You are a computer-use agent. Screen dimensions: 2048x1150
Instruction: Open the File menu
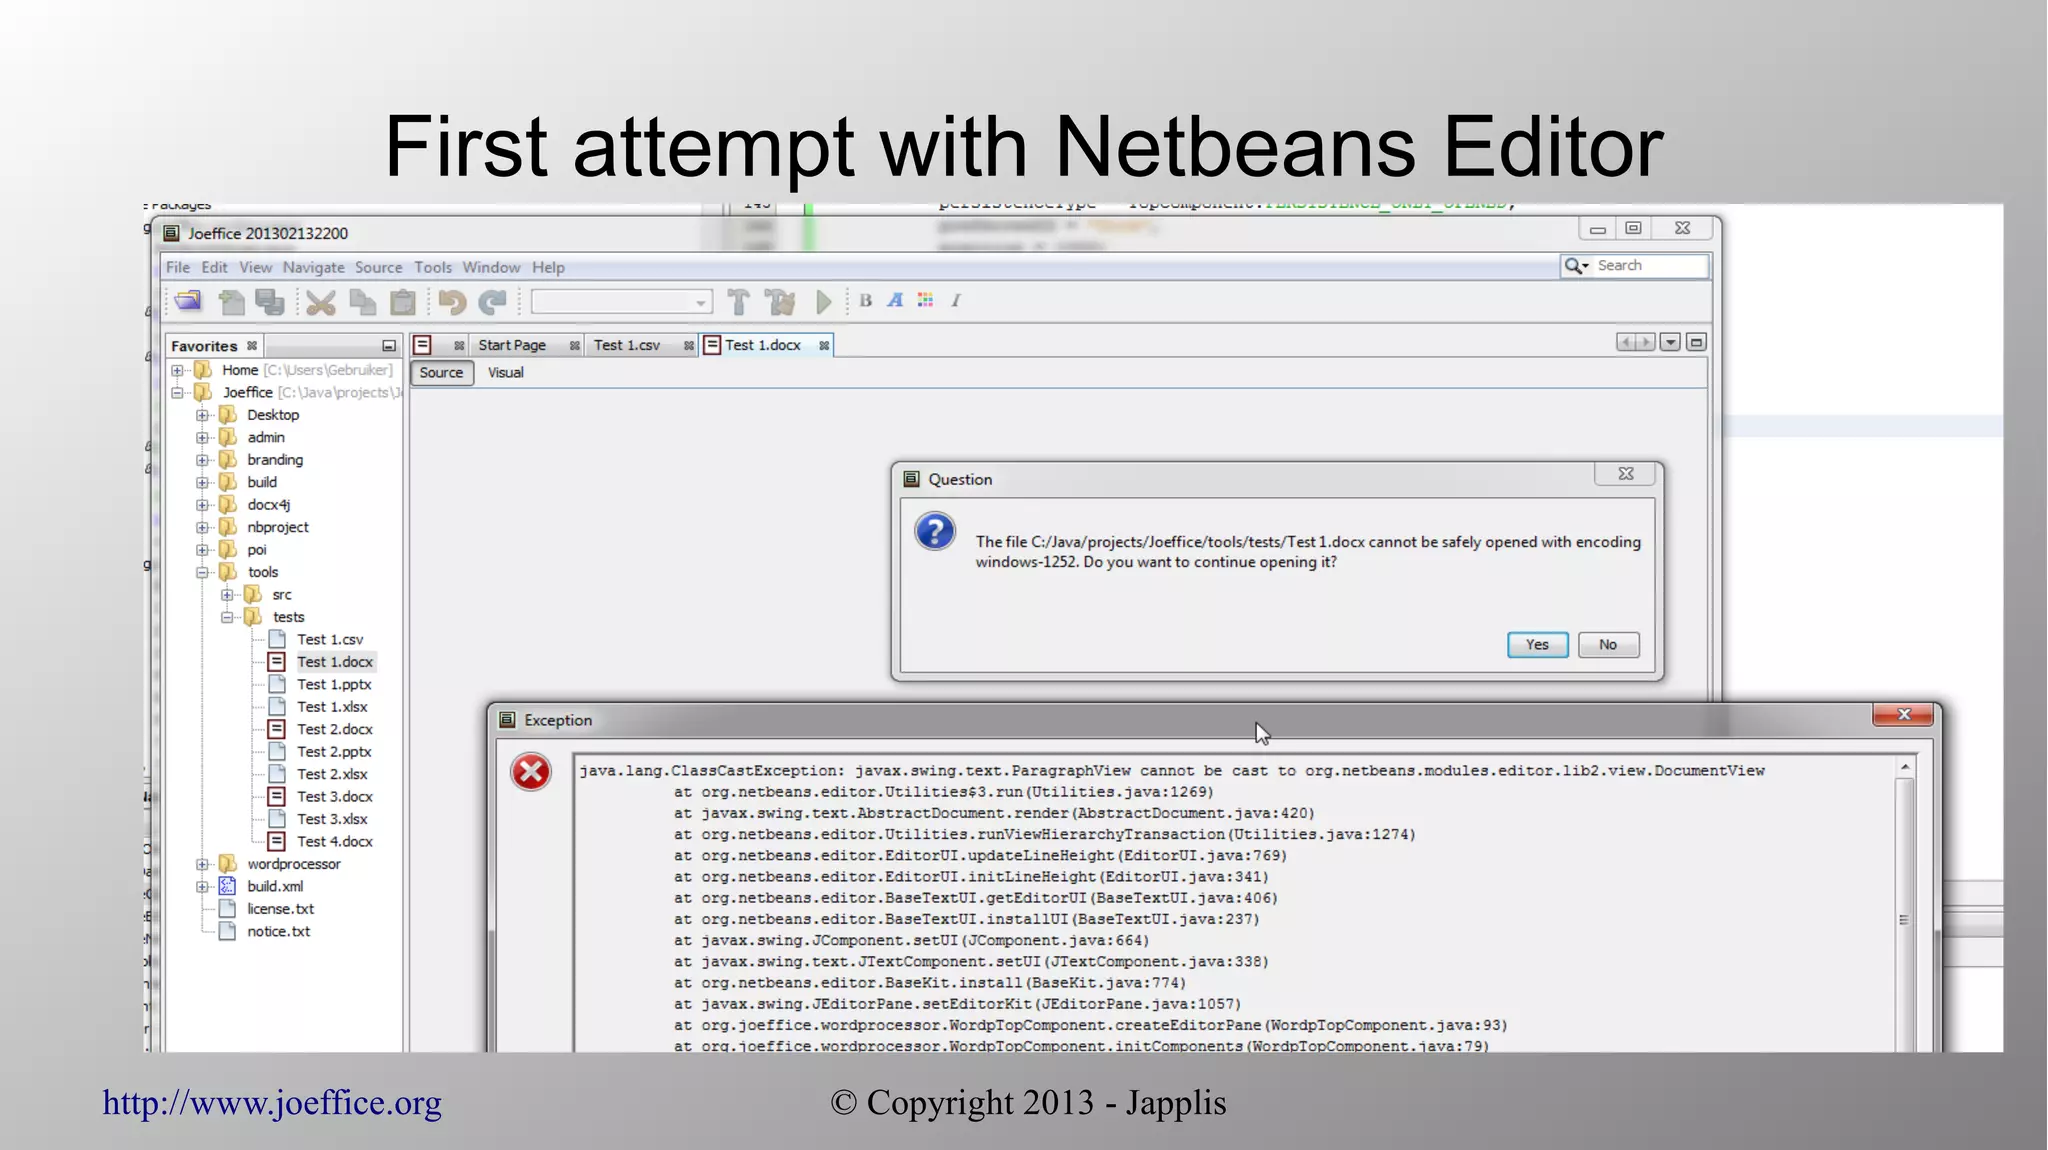point(178,267)
